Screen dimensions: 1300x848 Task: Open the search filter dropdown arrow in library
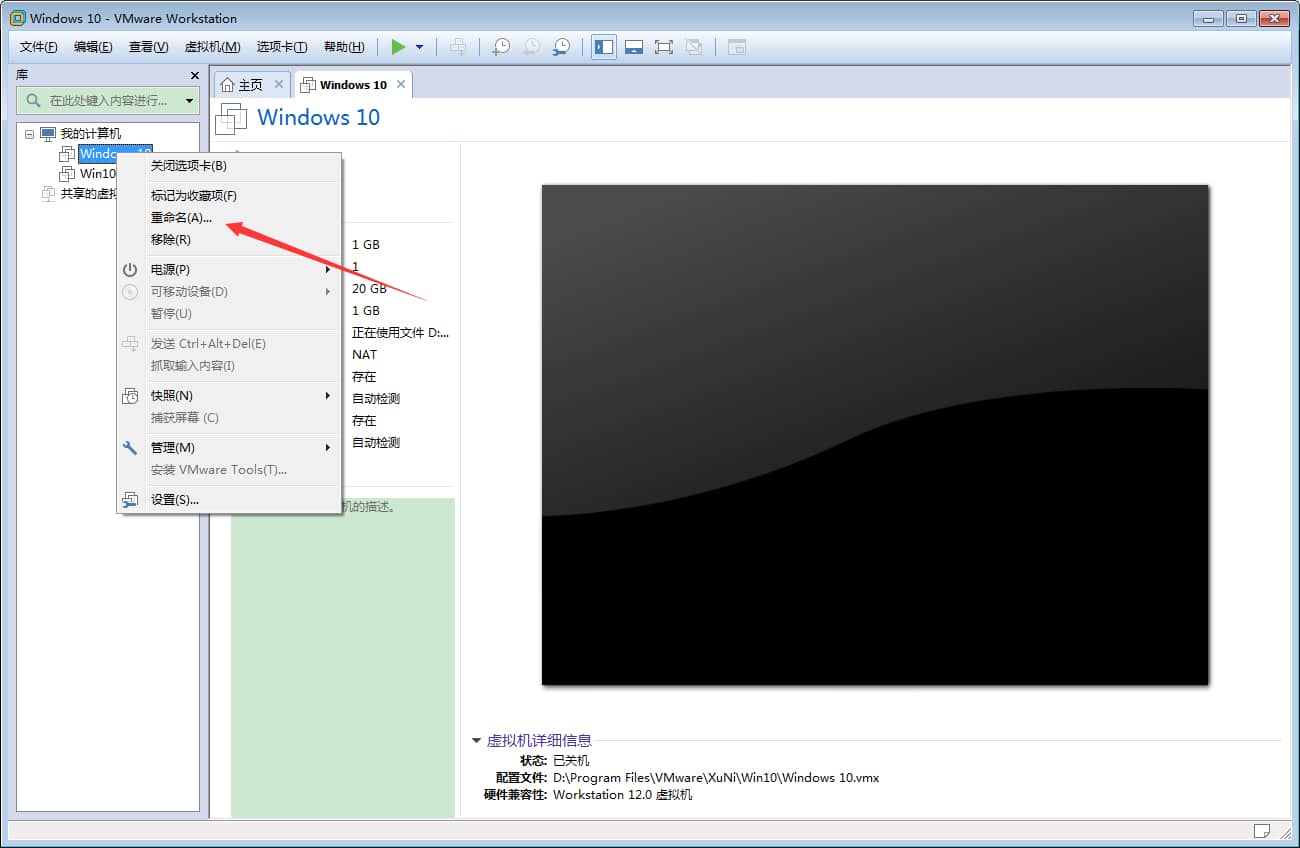189,101
